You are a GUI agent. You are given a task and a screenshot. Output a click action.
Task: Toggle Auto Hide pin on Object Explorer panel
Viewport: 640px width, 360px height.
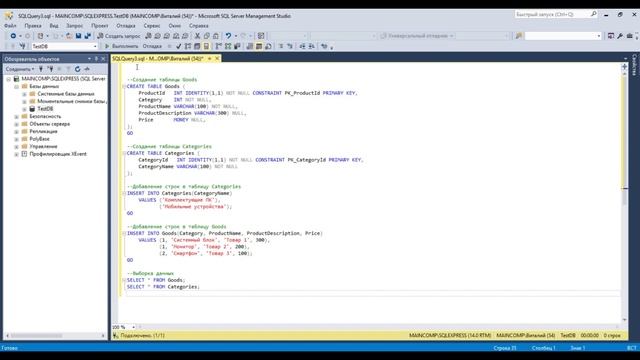(x=96, y=59)
